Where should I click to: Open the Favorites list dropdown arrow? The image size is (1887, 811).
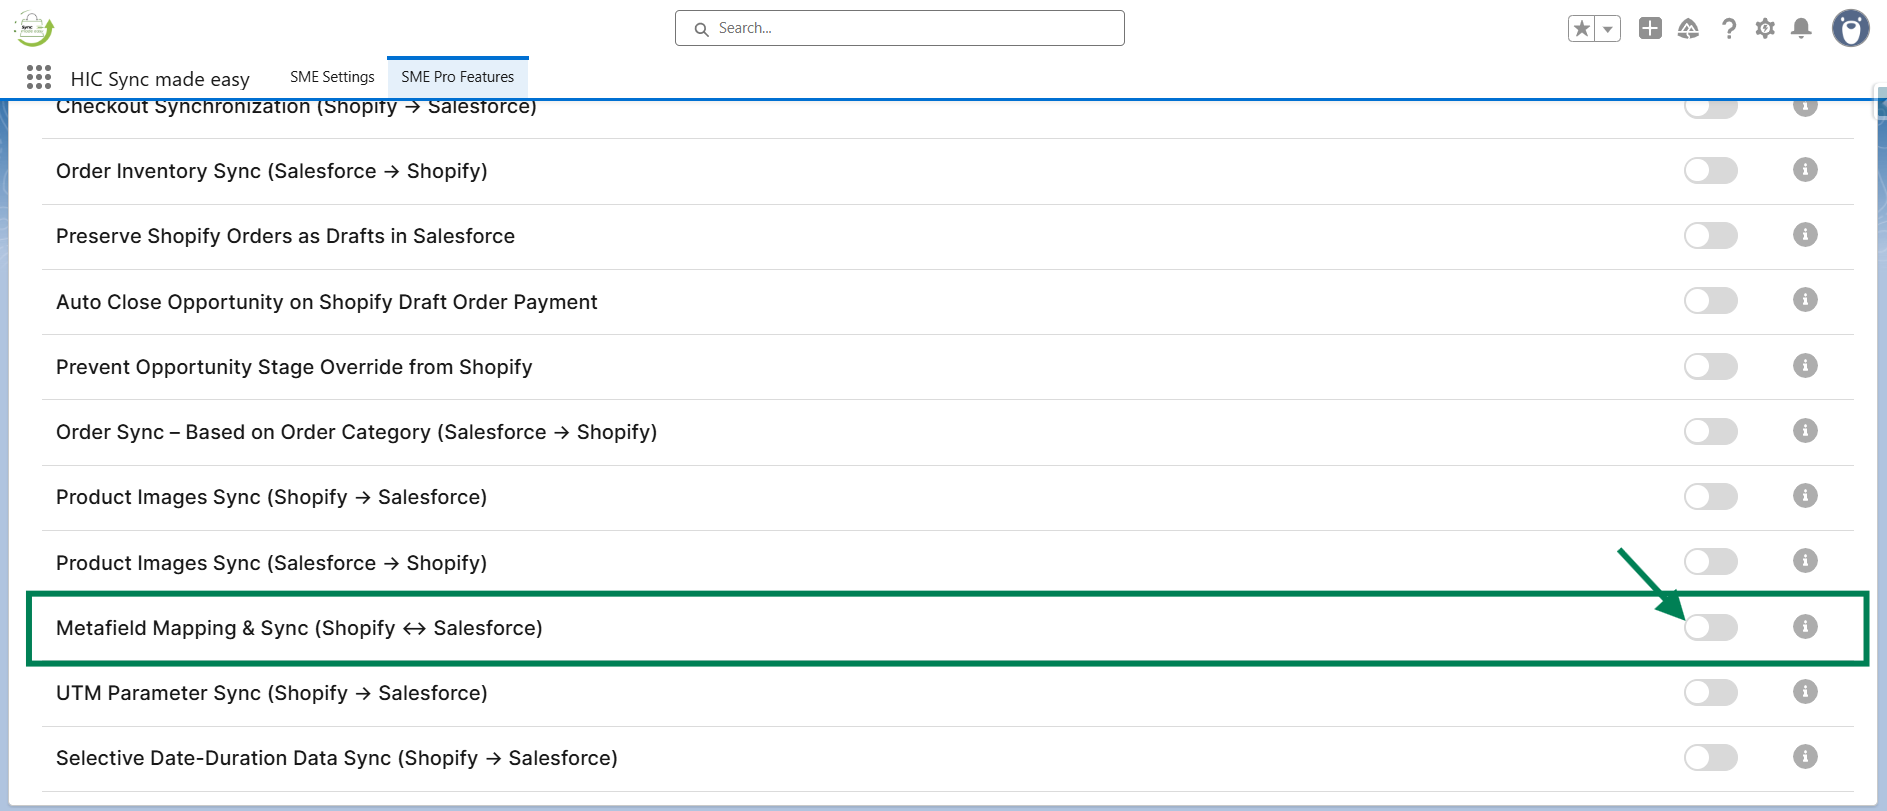coord(1607,29)
